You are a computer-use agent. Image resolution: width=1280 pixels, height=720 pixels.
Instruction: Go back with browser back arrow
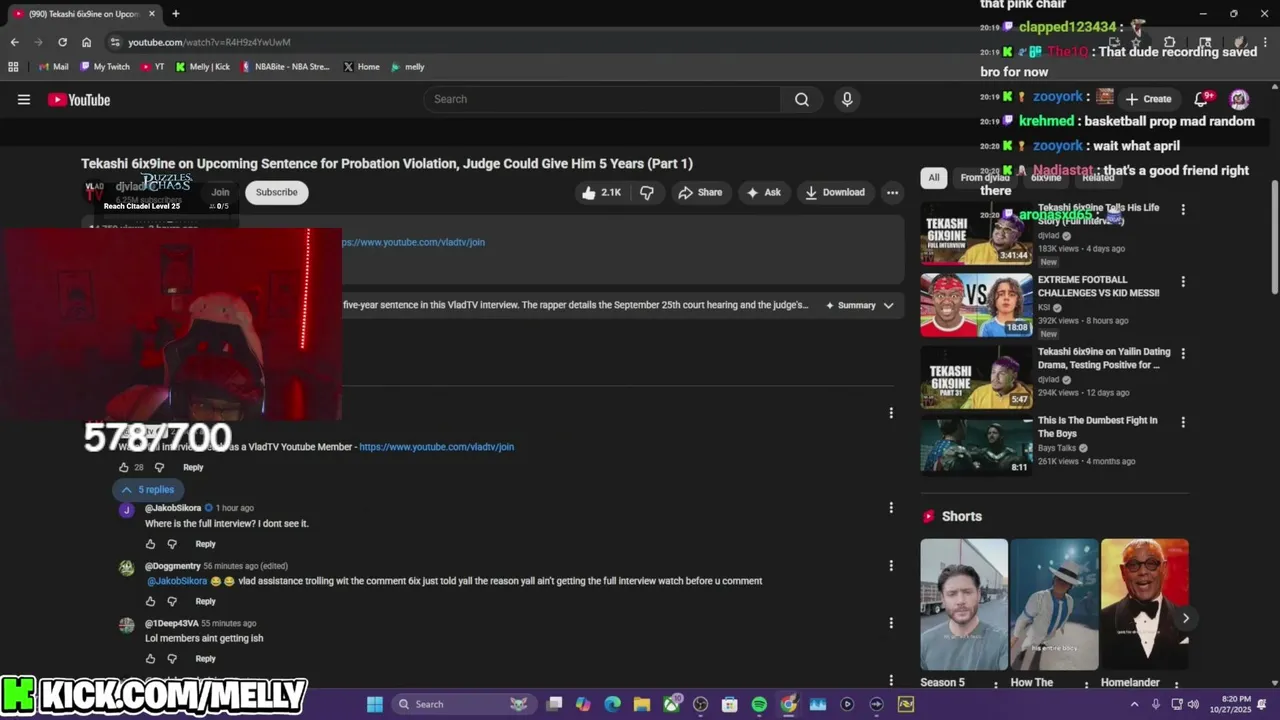pyautogui.click(x=14, y=42)
